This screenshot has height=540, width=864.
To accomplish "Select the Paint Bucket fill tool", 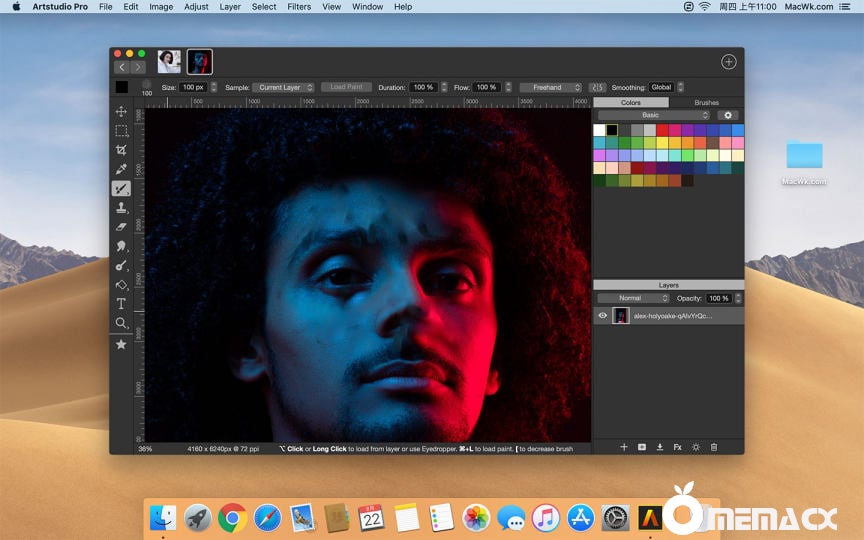I will 121,285.
